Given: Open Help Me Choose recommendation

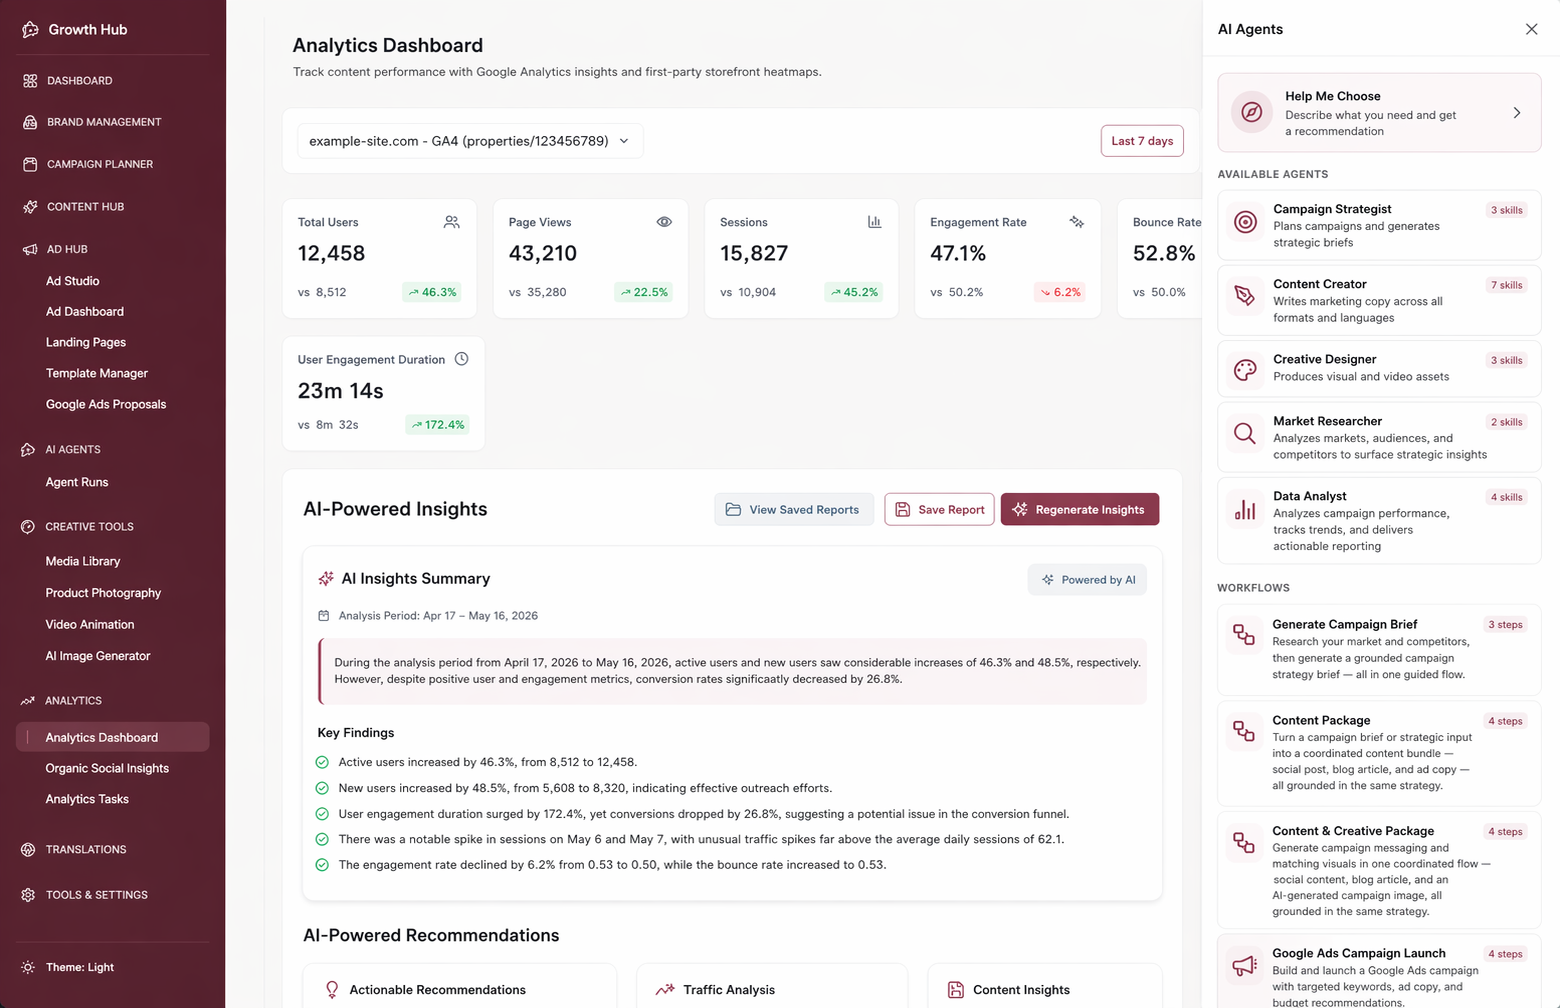Looking at the screenshot, I should [x=1379, y=113].
